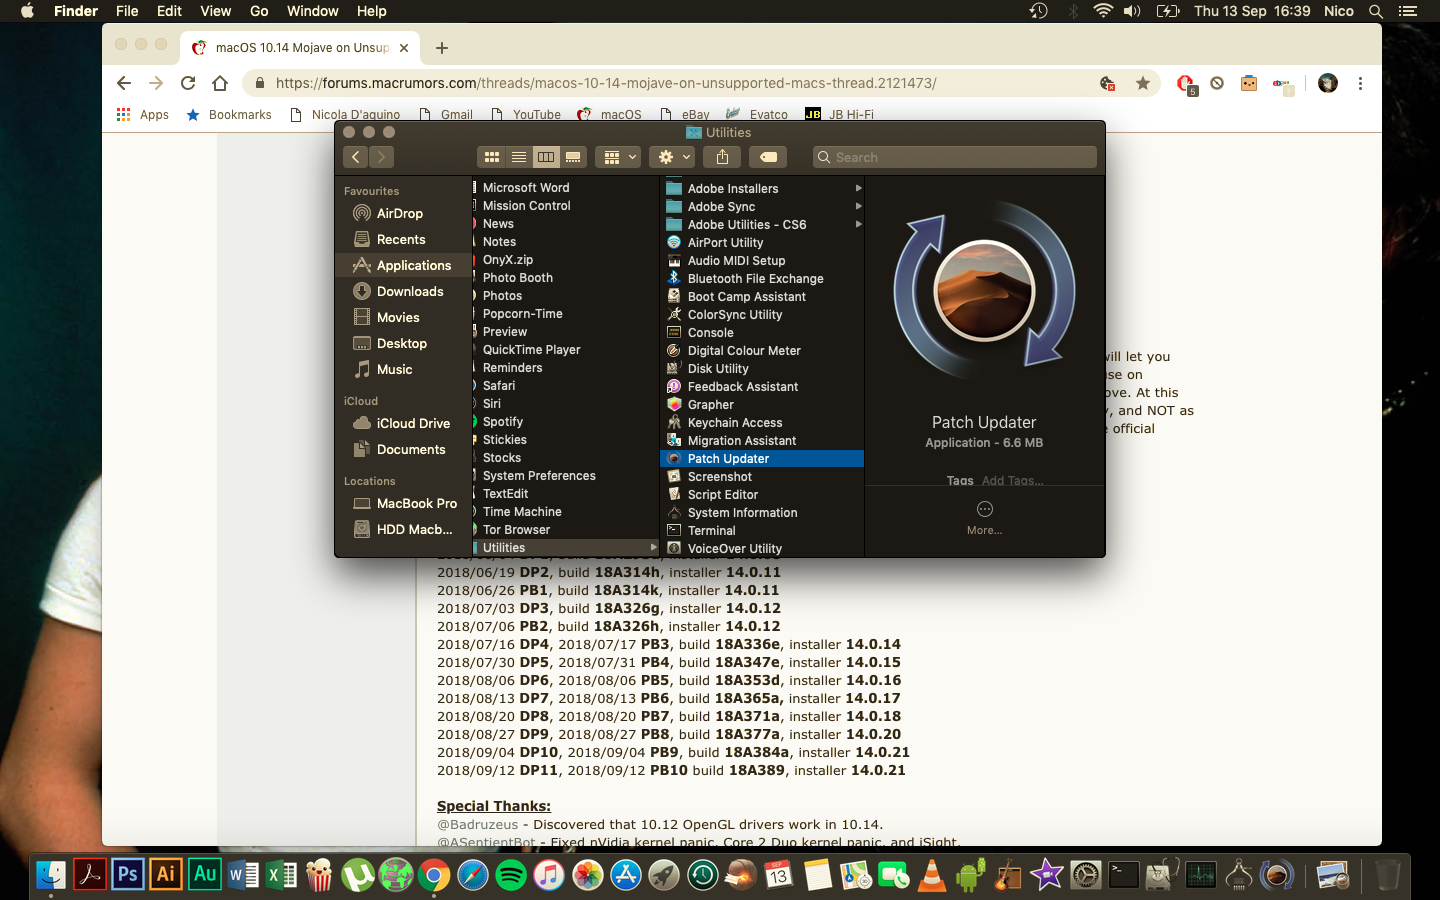Viewport: 1440px width, 900px height.
Task: Open YouTube bookmark in Chrome
Action: [526, 114]
